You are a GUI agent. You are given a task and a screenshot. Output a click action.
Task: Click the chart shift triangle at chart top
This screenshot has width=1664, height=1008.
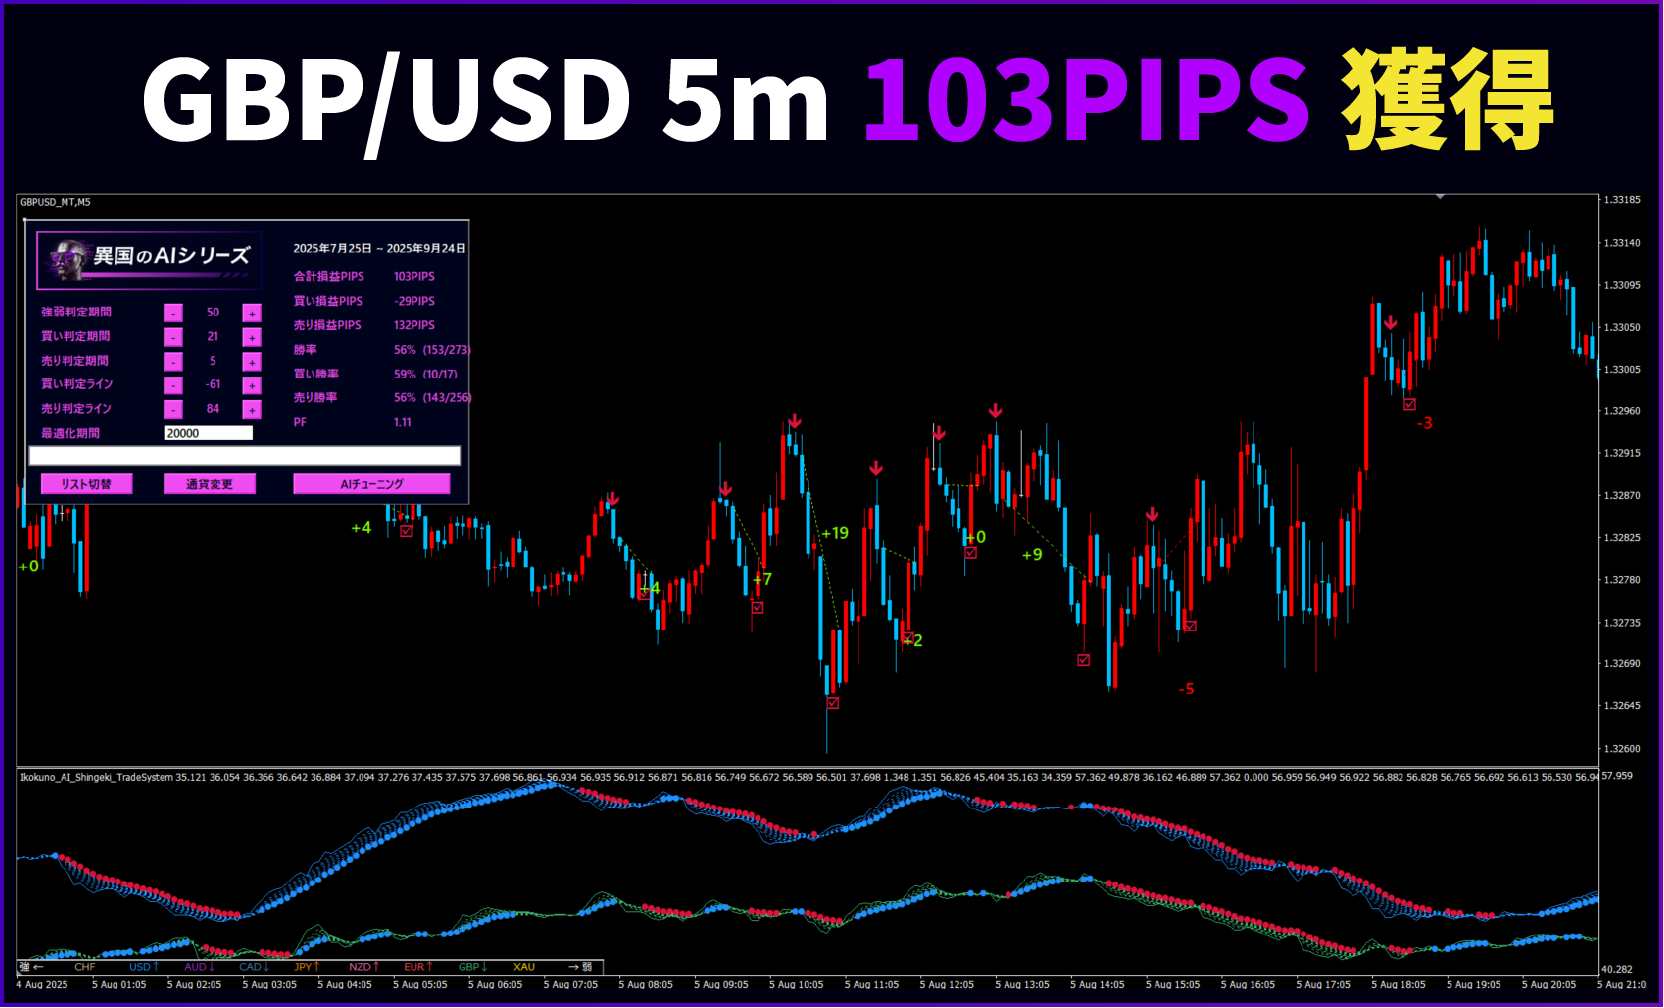click(x=1440, y=197)
